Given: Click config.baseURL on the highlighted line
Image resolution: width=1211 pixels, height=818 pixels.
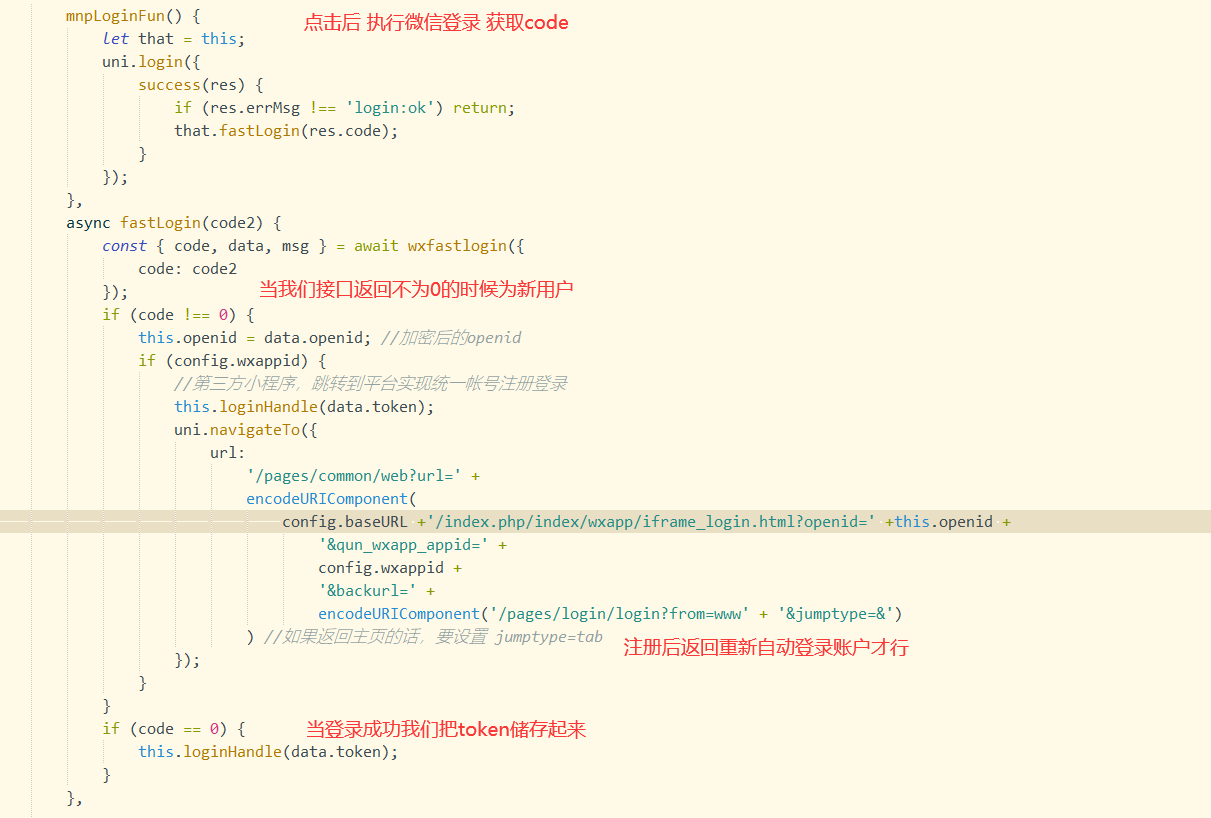Looking at the screenshot, I should (x=344, y=522).
